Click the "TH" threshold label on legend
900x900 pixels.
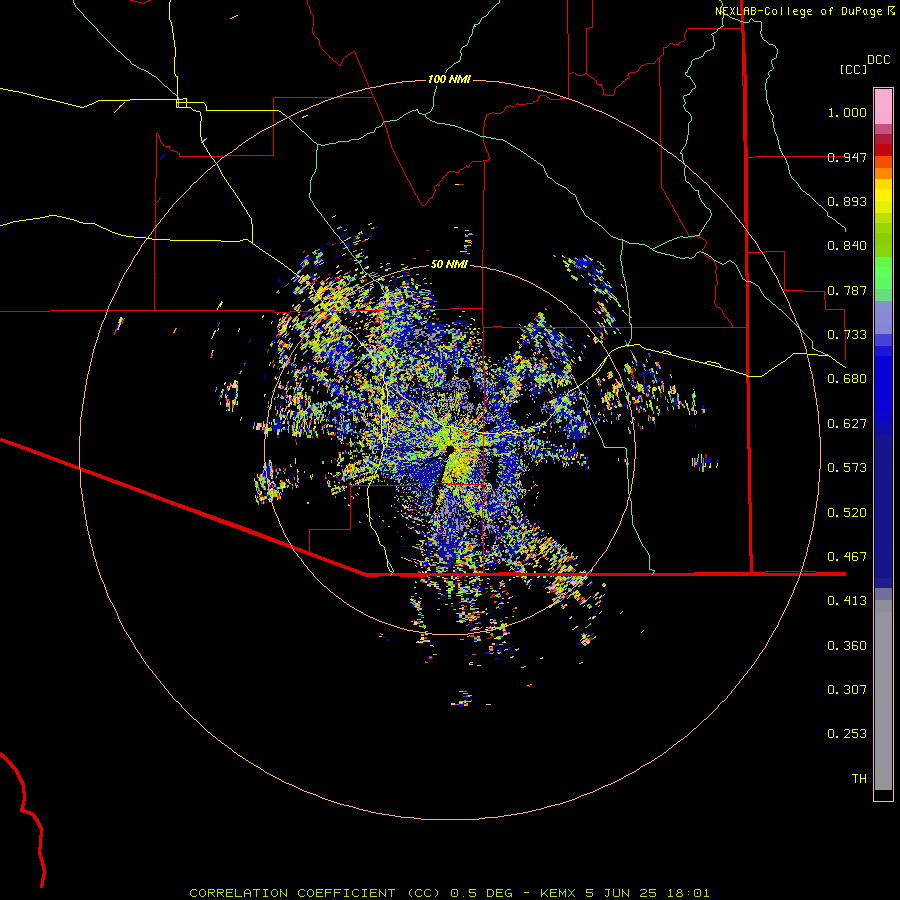click(859, 779)
